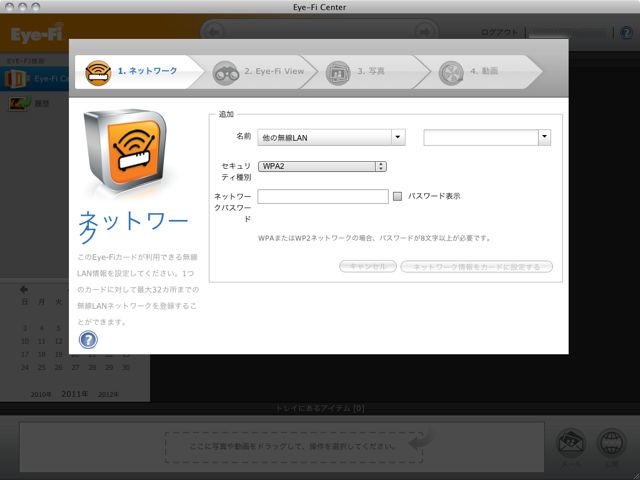Select the Eye-Fi Card item in the sidebar
The height and width of the screenshot is (480, 640).
point(35,79)
